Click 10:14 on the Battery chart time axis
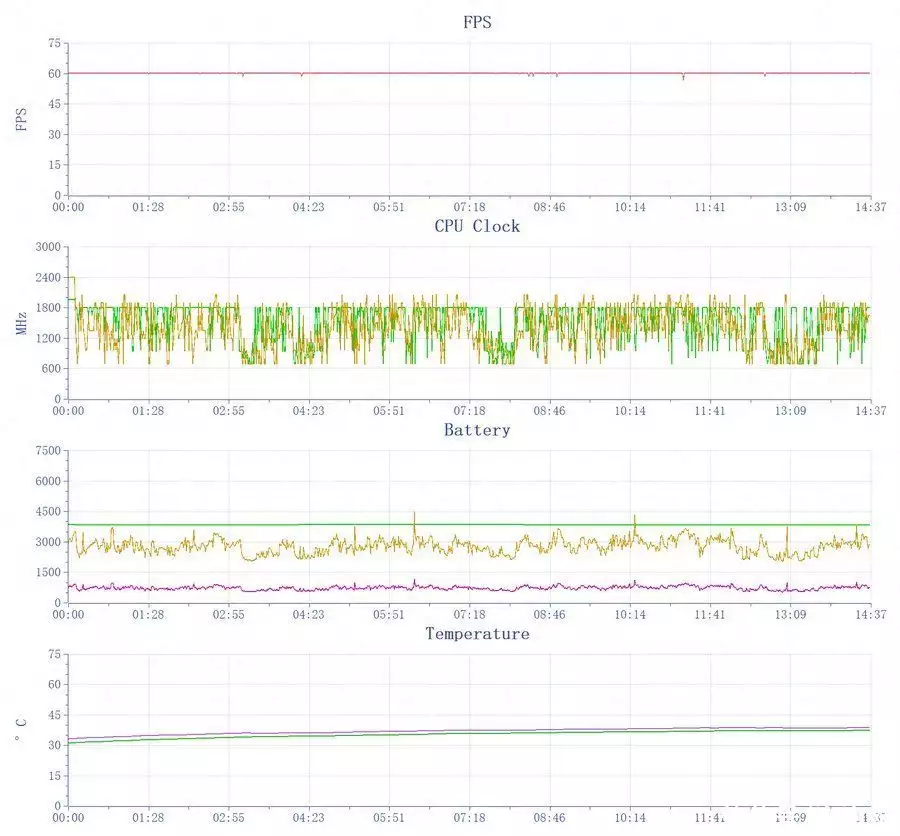 (630, 615)
